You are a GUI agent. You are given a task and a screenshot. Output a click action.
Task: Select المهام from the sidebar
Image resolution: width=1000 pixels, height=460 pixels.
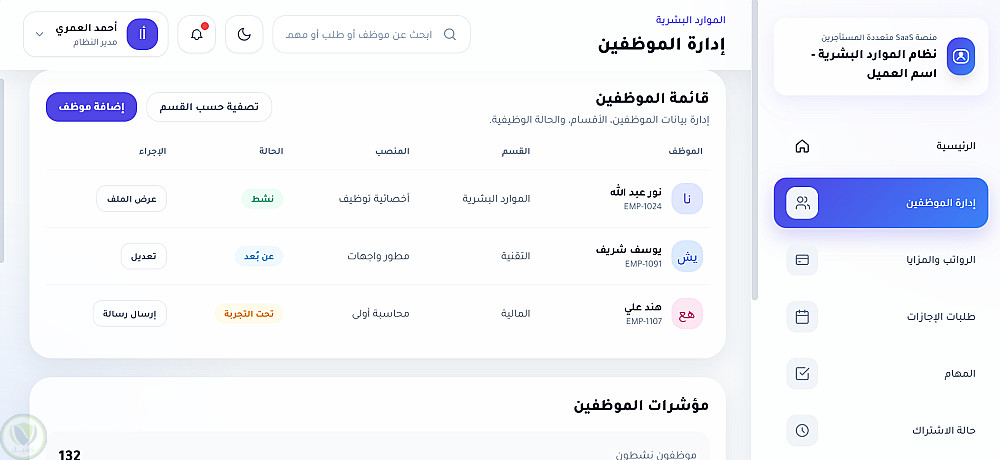click(x=958, y=374)
